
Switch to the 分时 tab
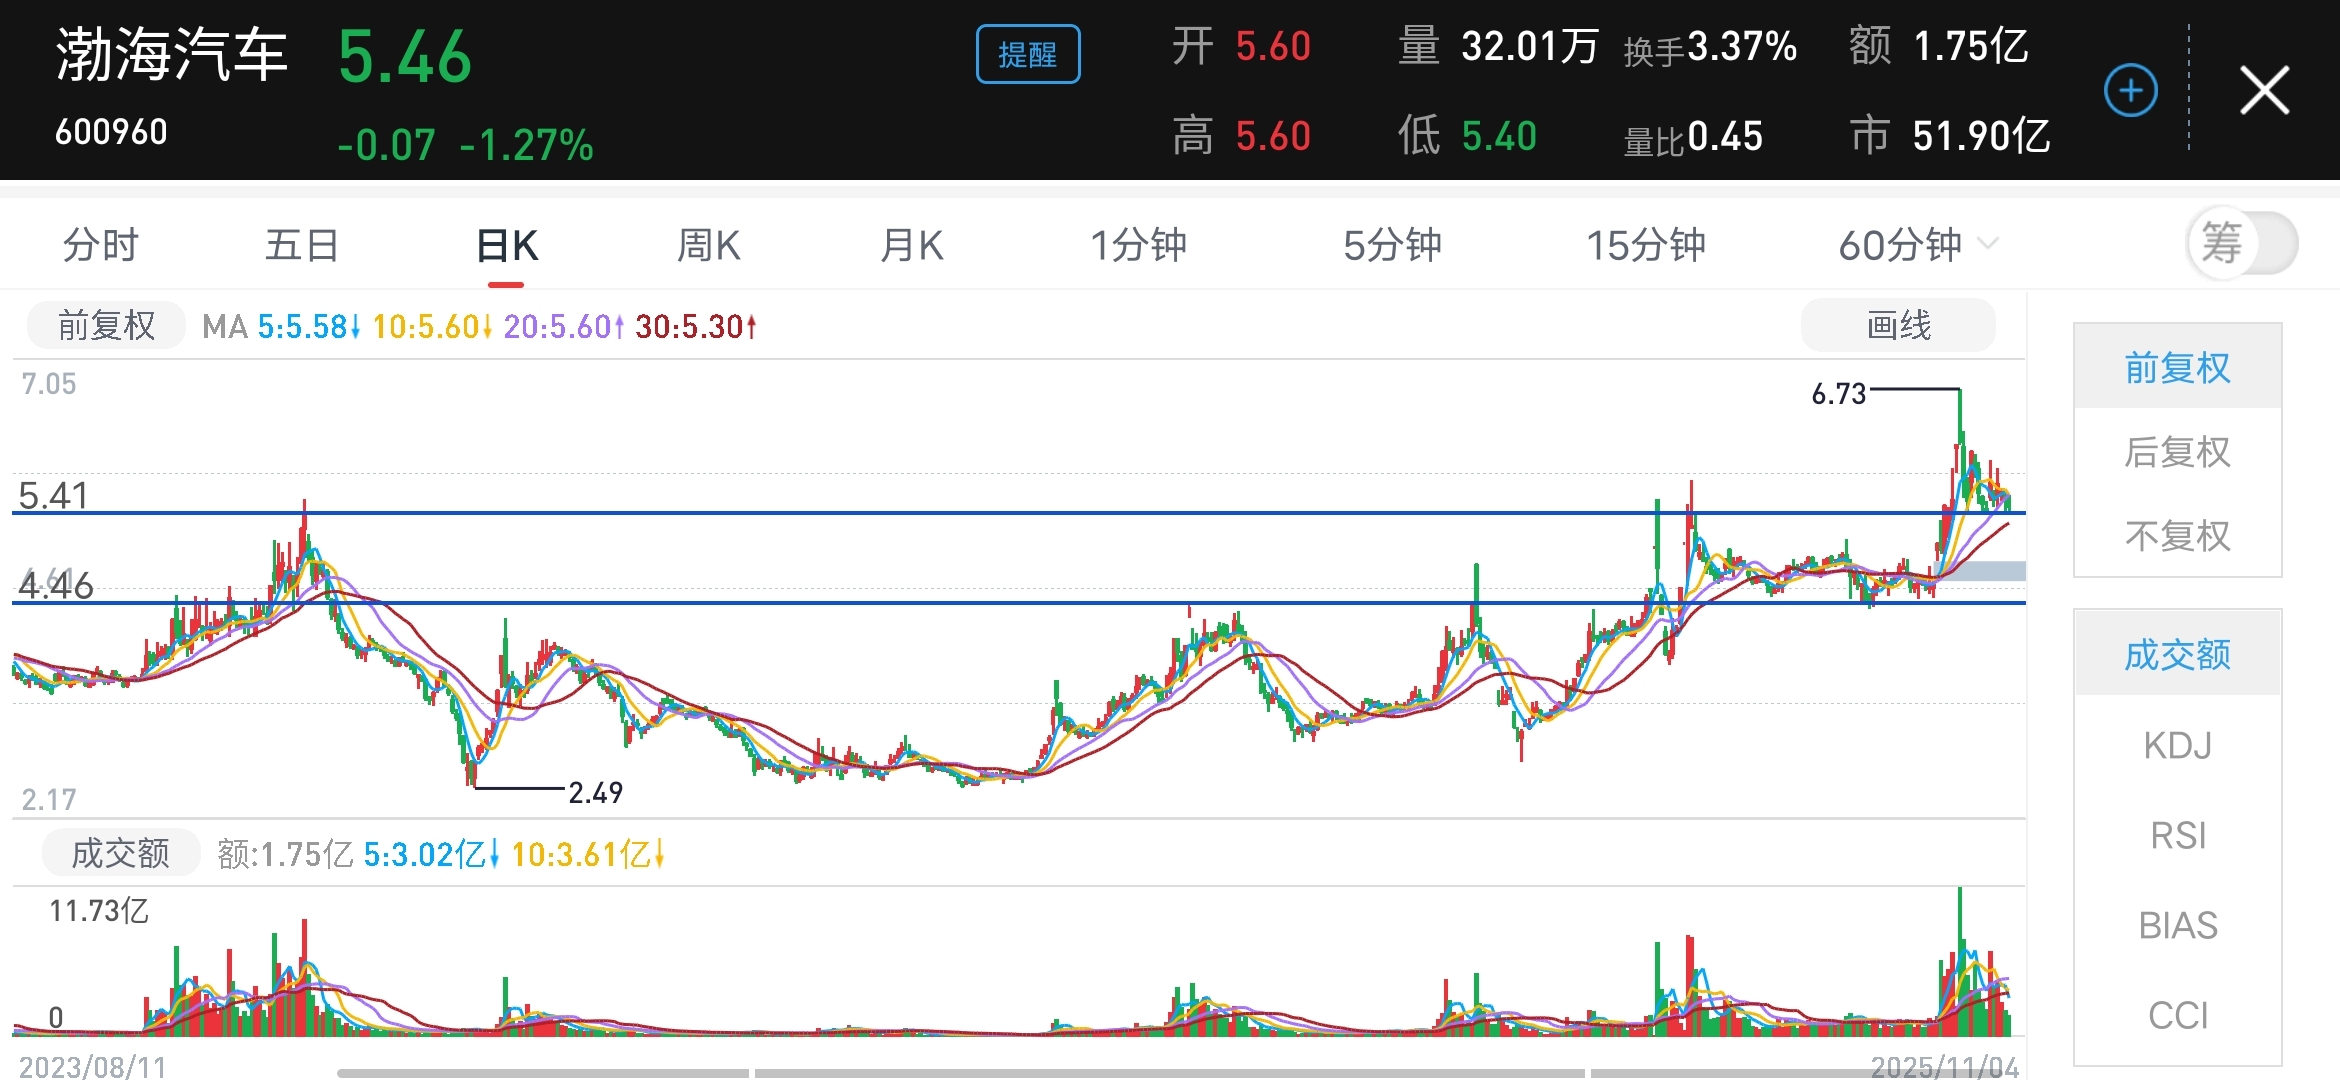tap(100, 245)
